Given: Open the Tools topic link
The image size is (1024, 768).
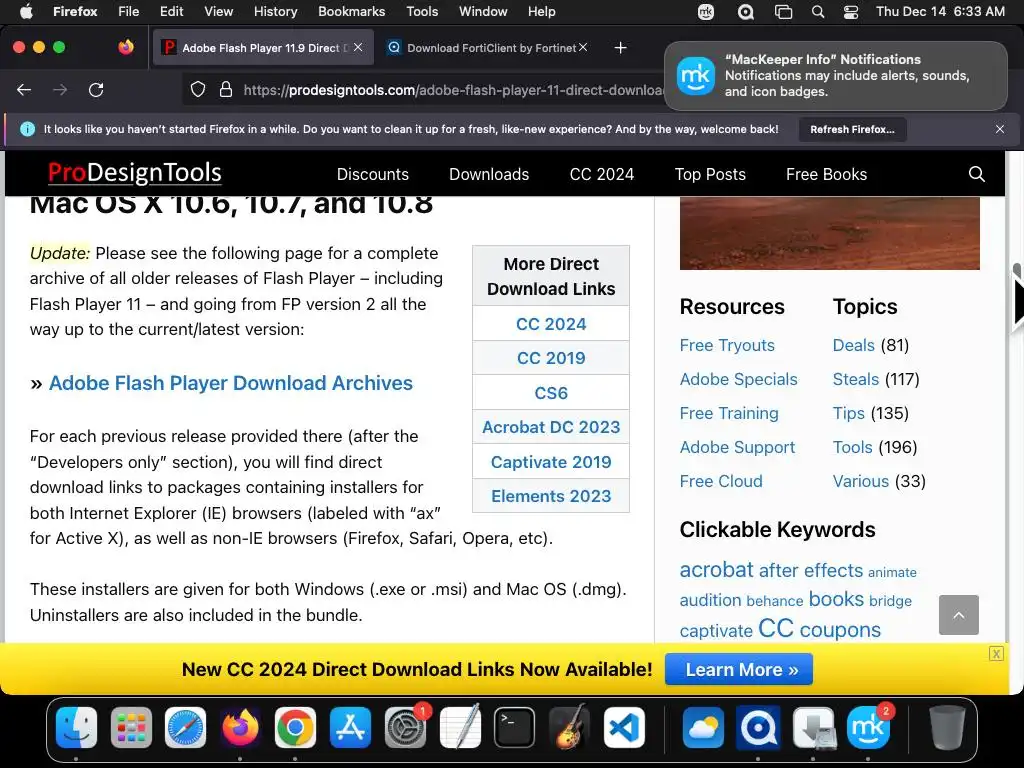Looking at the screenshot, I should pyautogui.click(x=852, y=447).
